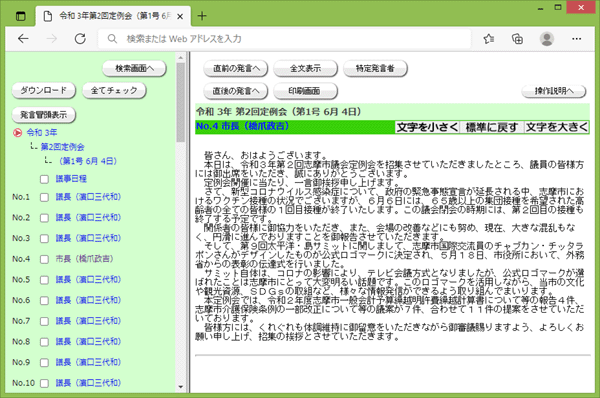
Task: Open the 令和 3年 tree link
Action: point(42,133)
